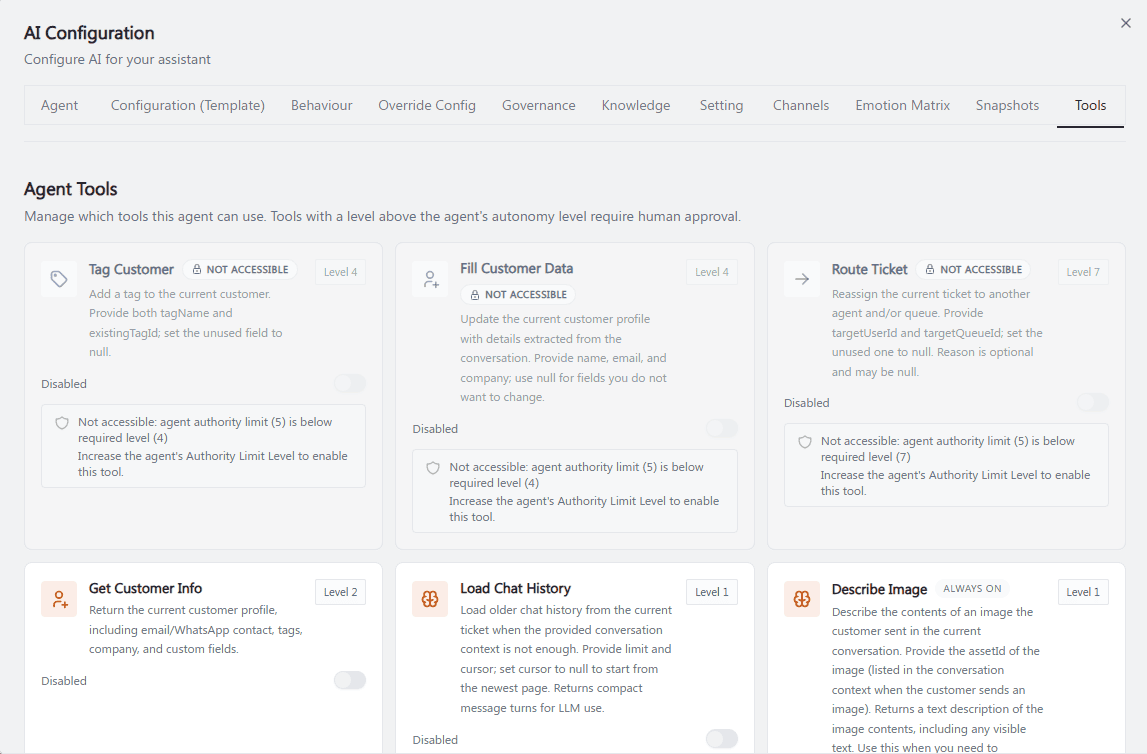Click 'Configure AI for your assistant' subtitle
Viewport: 1147px width, 754px height.
[x=117, y=59]
